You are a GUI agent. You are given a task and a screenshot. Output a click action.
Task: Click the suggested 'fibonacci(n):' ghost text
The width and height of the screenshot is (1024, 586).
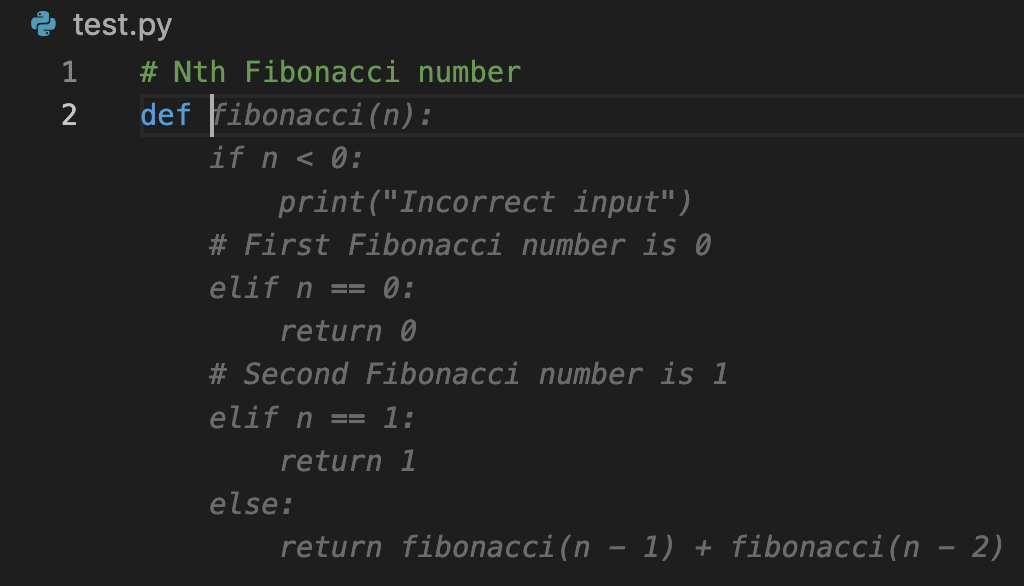321,116
